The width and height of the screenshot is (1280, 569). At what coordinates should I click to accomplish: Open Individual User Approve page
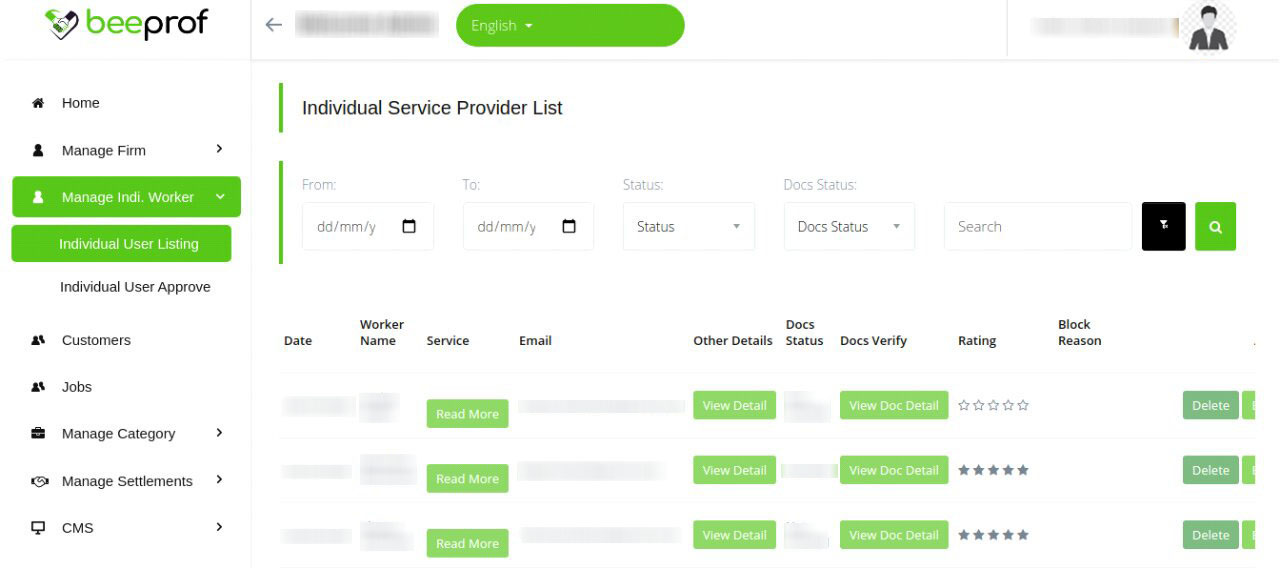tap(135, 287)
